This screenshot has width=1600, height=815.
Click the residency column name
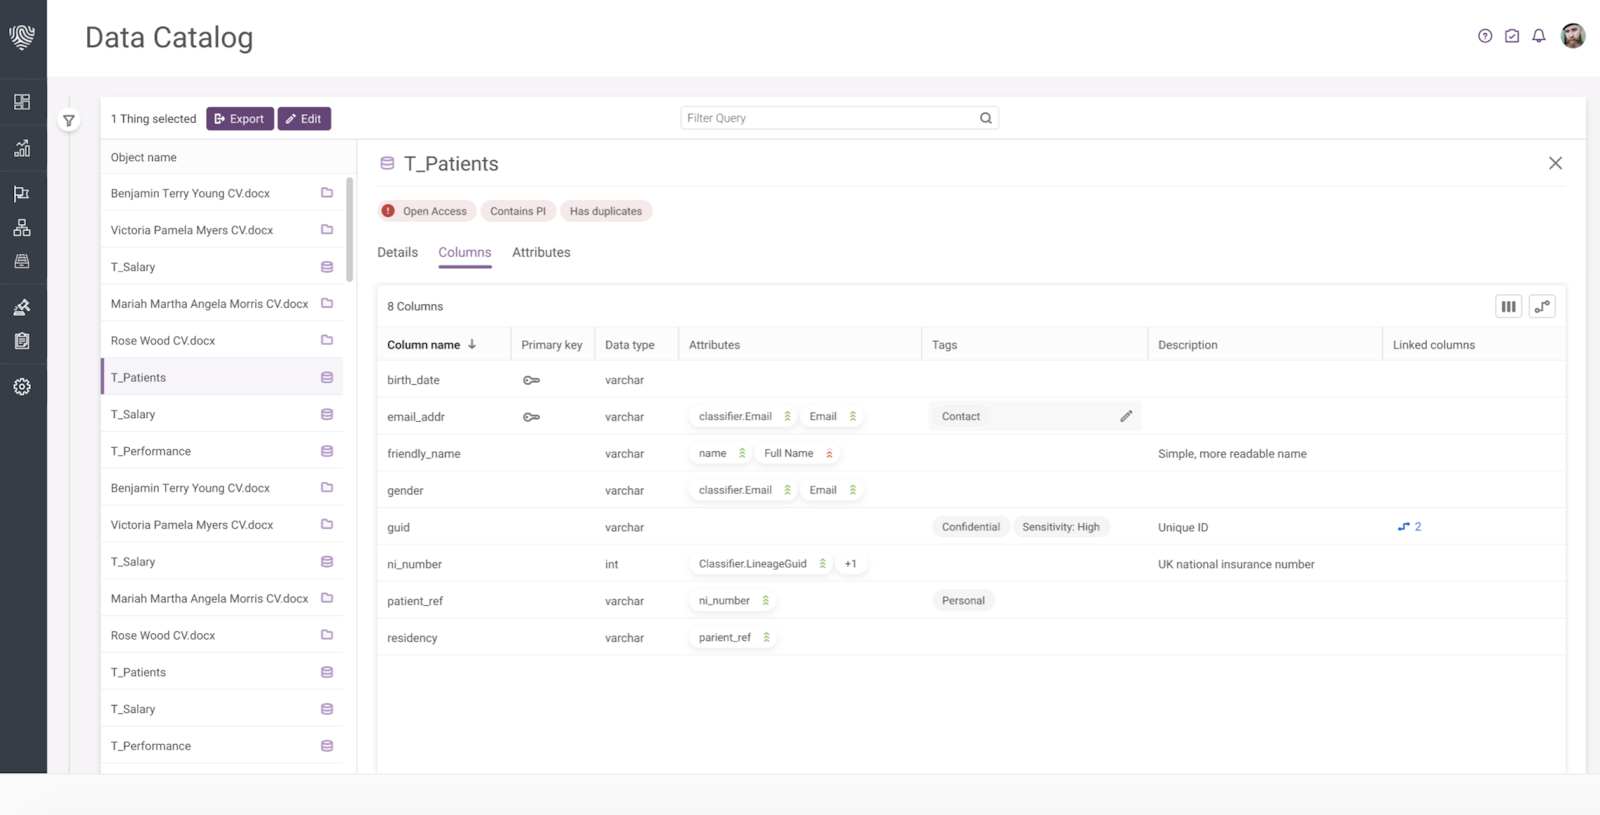[412, 638]
